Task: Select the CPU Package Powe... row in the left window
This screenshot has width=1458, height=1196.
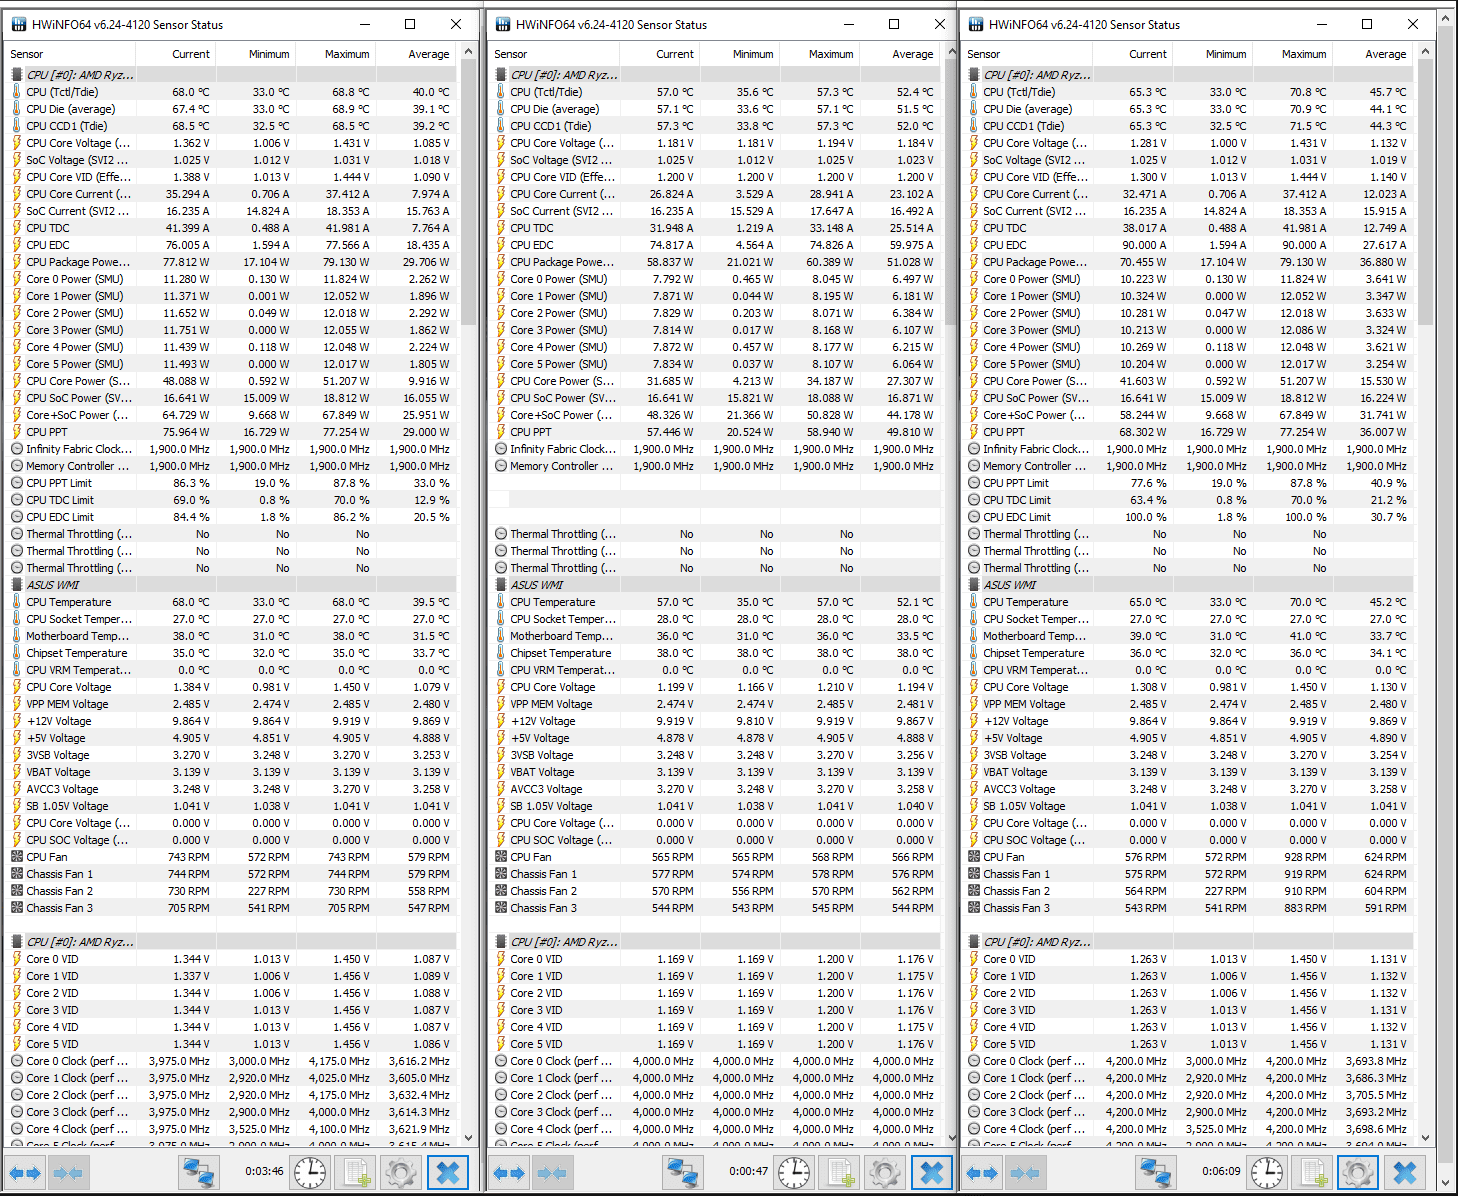Action: (231, 262)
